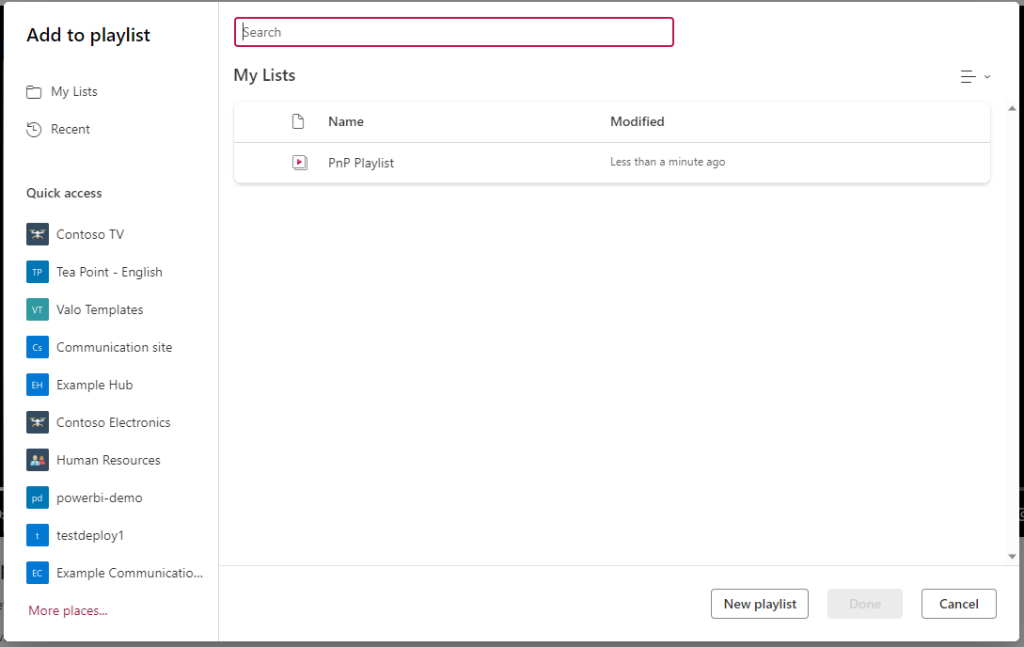Click the powerbi-demo pd icon

click(x=37, y=498)
